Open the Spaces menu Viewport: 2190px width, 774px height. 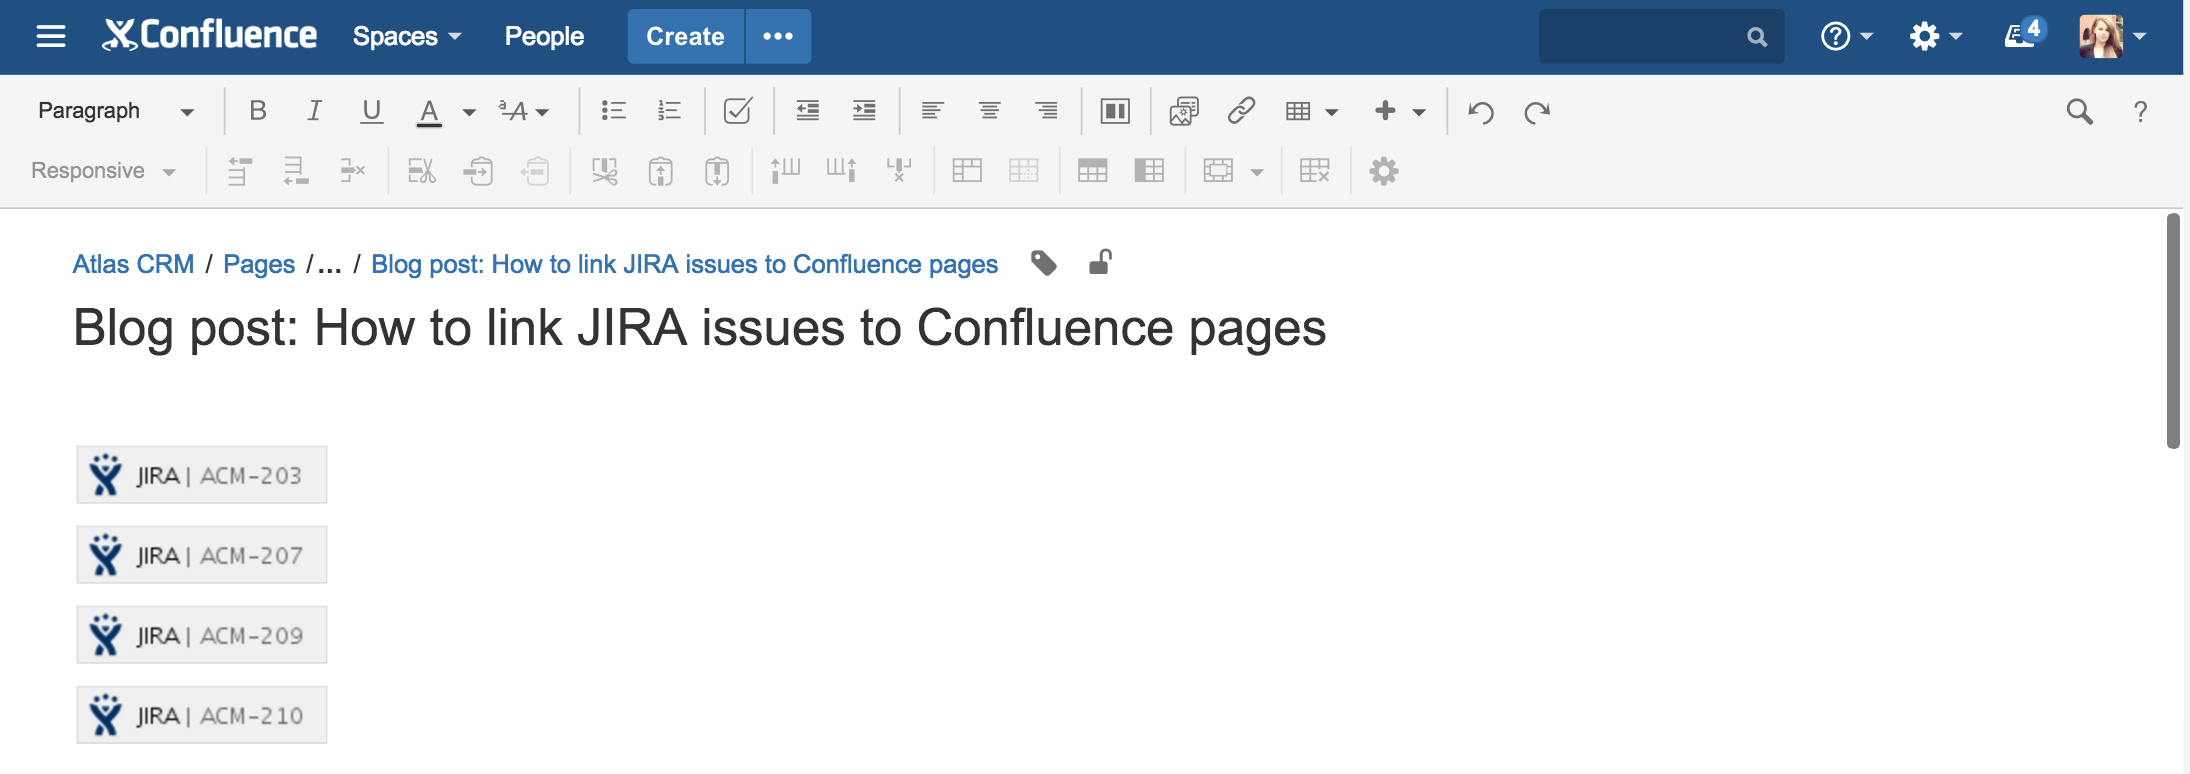pyautogui.click(x=407, y=37)
